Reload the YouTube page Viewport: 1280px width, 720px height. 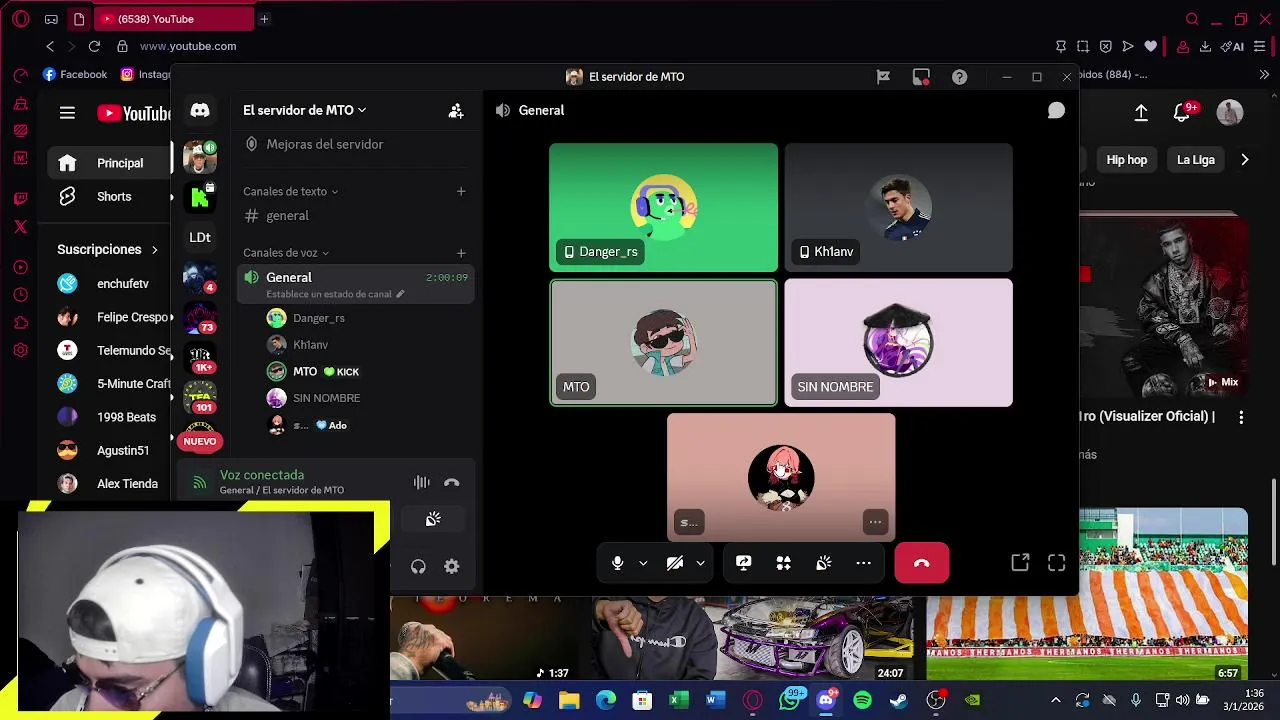94,46
